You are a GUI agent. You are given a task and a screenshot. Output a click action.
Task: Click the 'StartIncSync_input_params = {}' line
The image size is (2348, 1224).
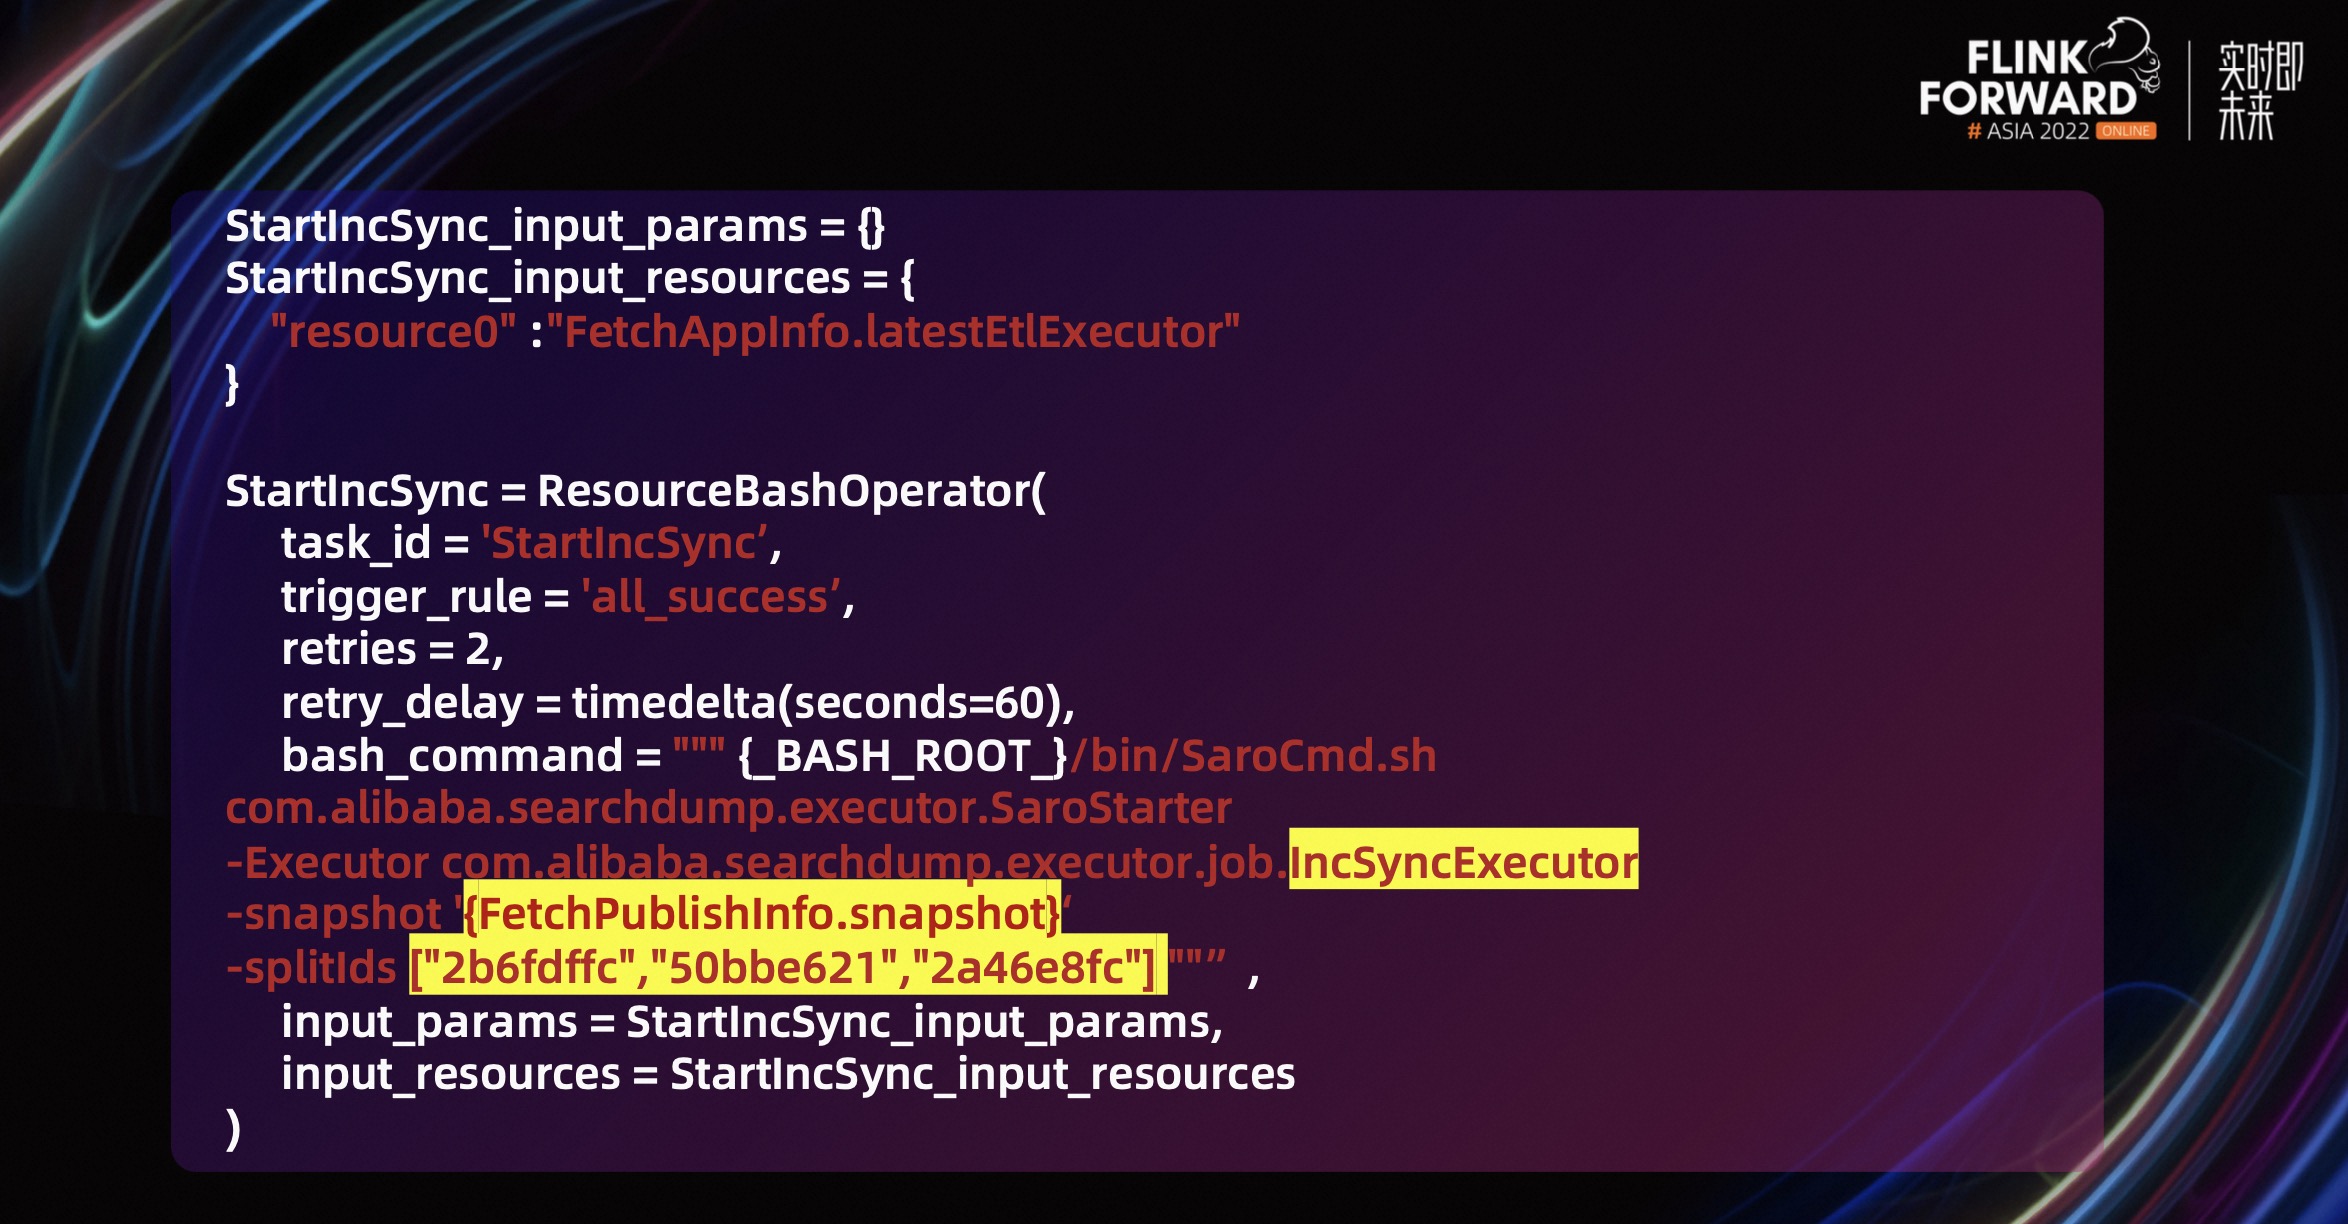[x=555, y=226]
